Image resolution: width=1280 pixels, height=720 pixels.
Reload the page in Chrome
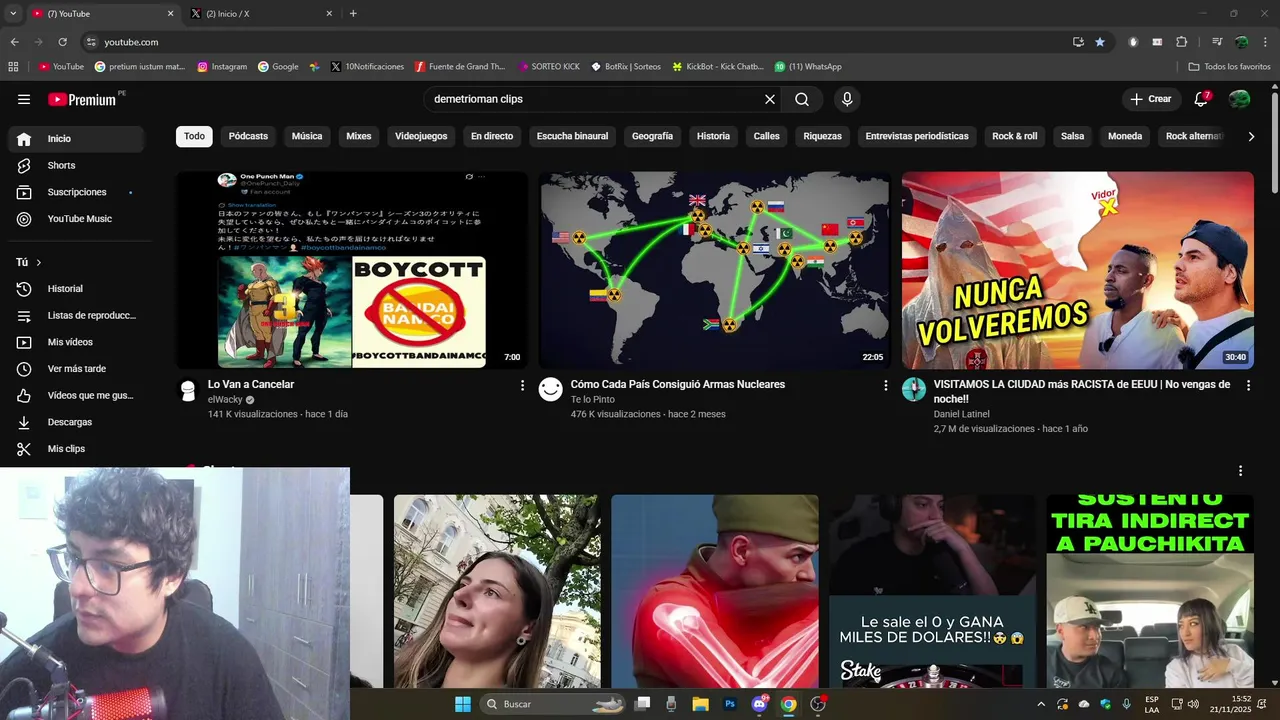pos(62,42)
